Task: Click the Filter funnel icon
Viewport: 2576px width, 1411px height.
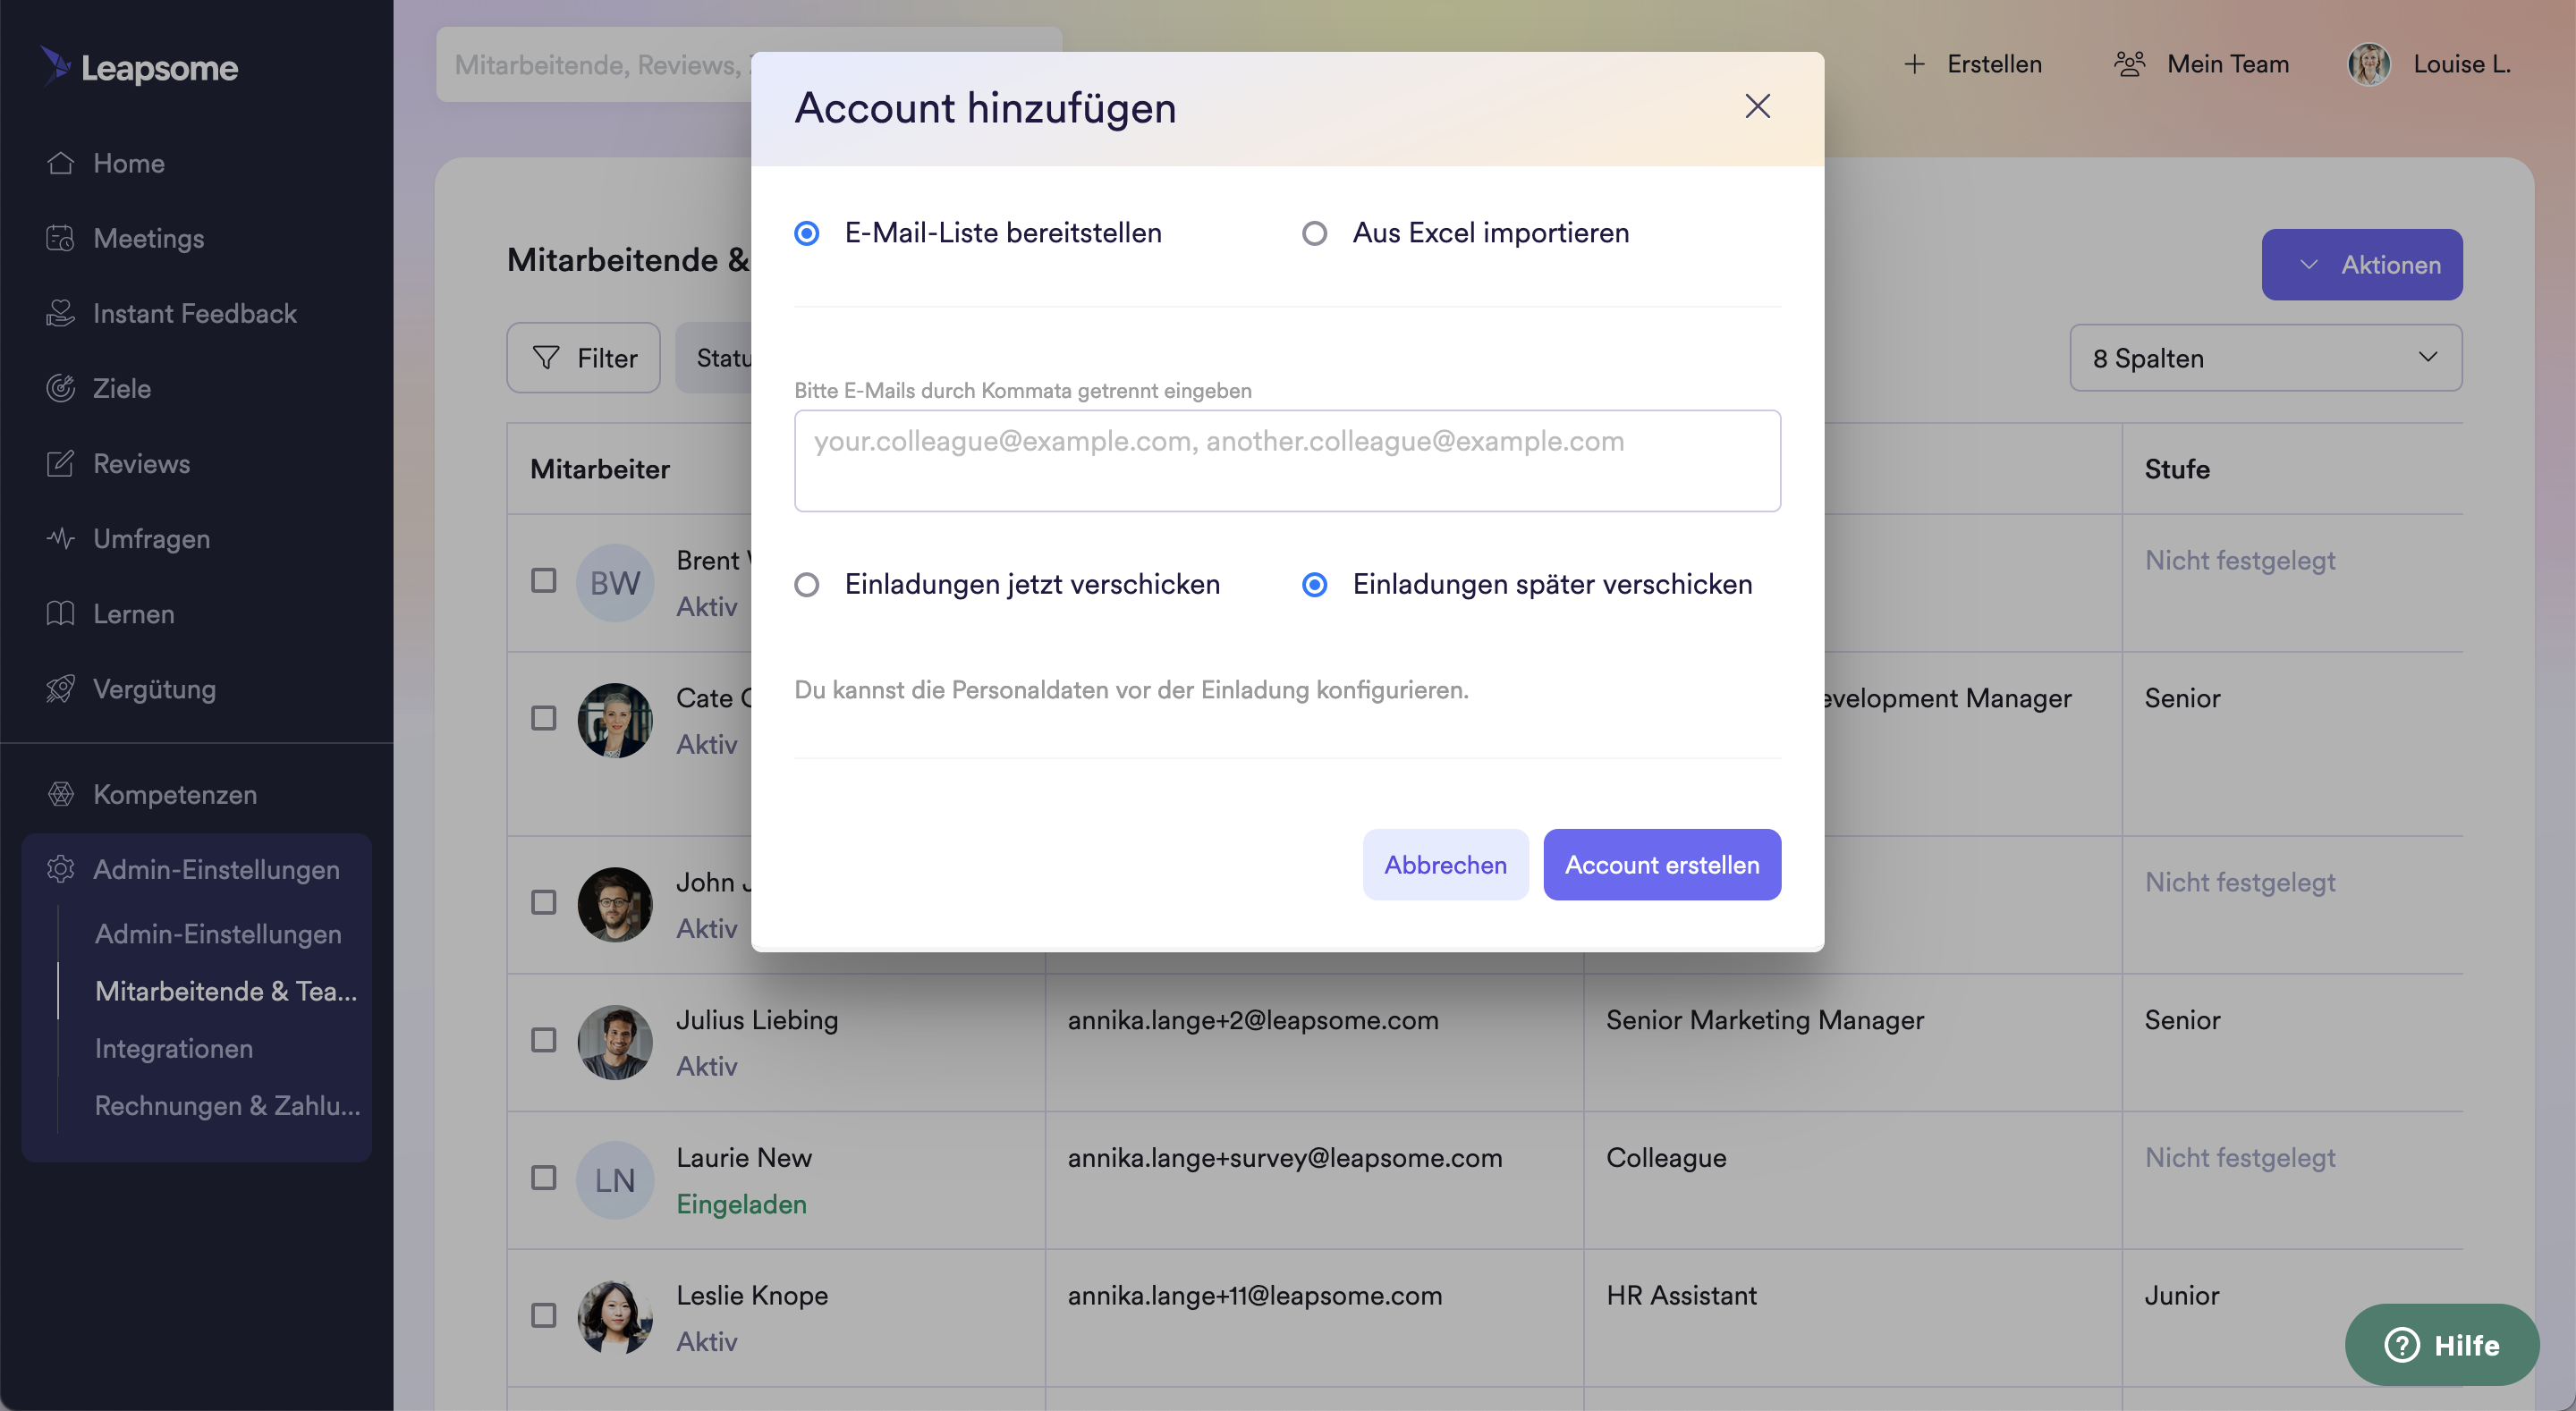Action: [x=545, y=357]
